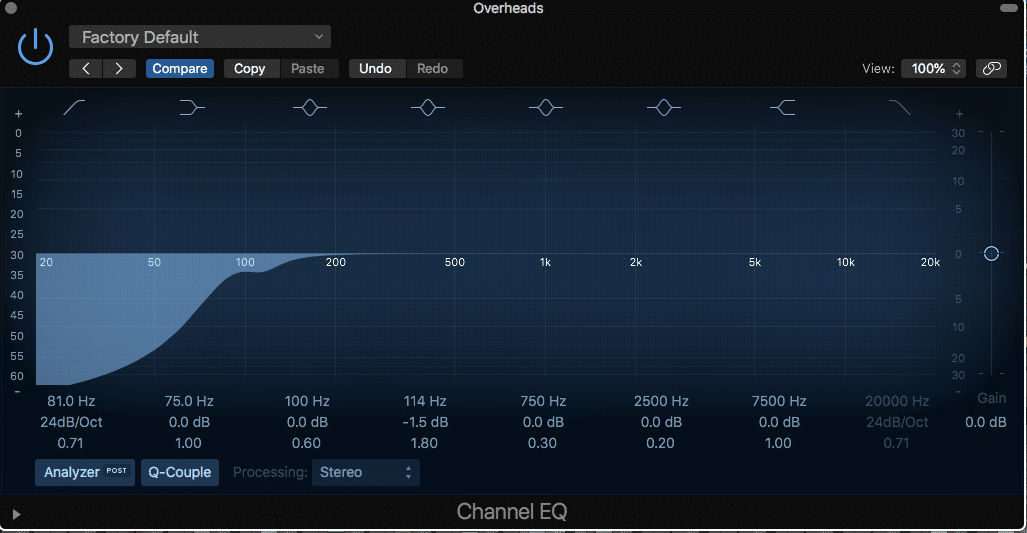Click the -1.5 dB gain value
The height and width of the screenshot is (533, 1027).
point(425,422)
